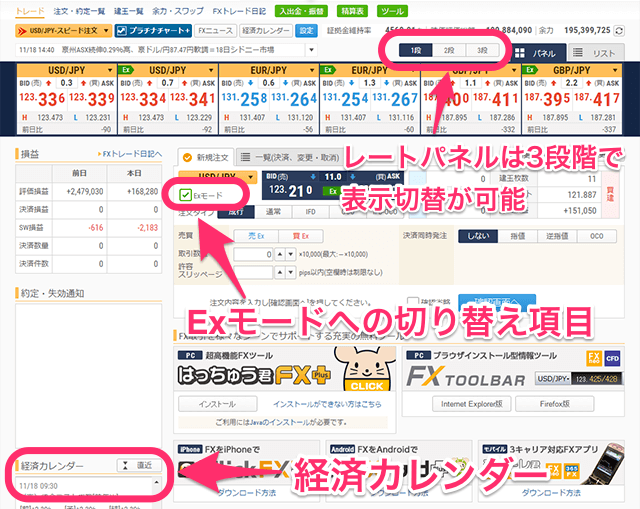Expand the news ticker dropdown arrow

311,50
